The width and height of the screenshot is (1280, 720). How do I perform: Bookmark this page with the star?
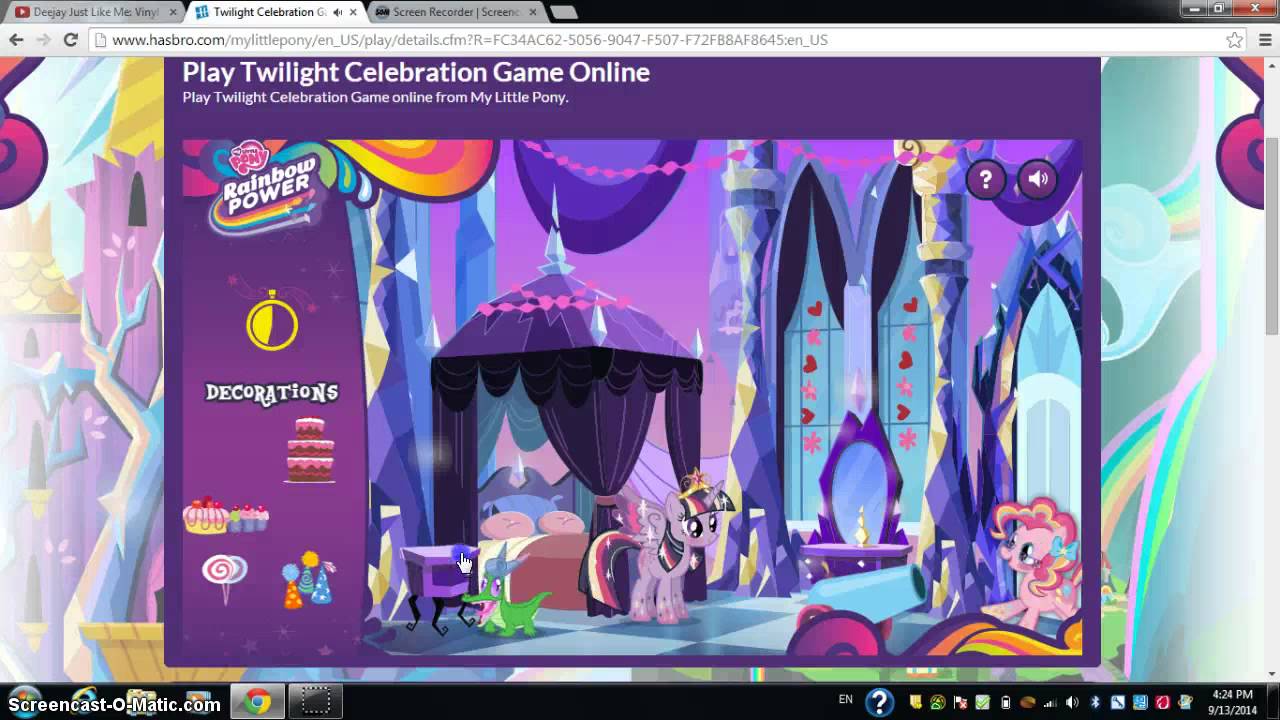[x=1234, y=40]
